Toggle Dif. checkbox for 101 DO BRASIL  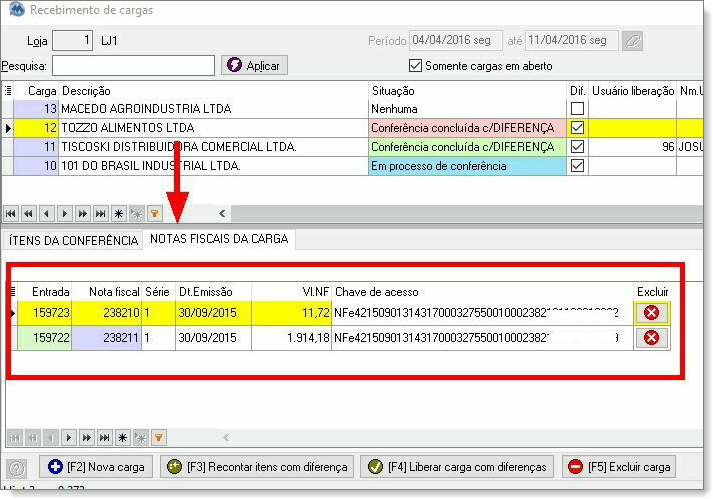[577, 166]
